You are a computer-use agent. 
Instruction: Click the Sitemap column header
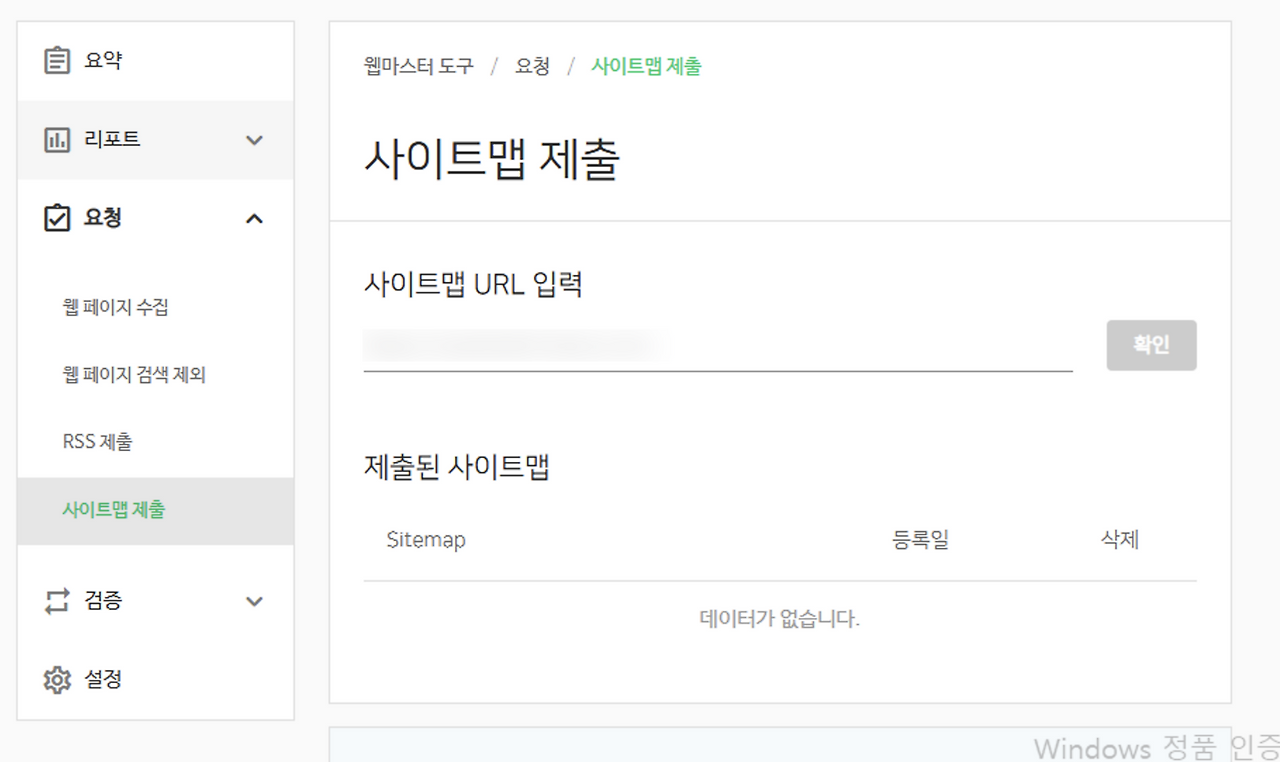[425, 539]
